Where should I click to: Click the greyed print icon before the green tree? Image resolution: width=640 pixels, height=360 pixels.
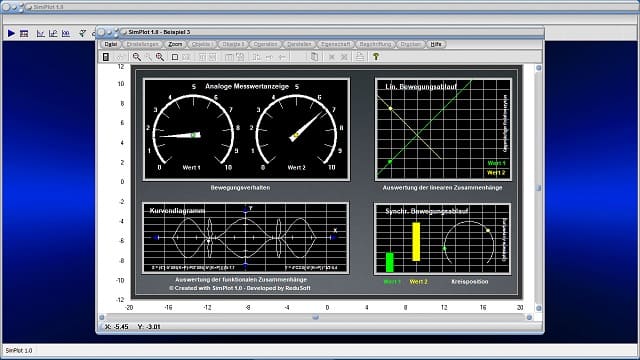click(x=360, y=57)
